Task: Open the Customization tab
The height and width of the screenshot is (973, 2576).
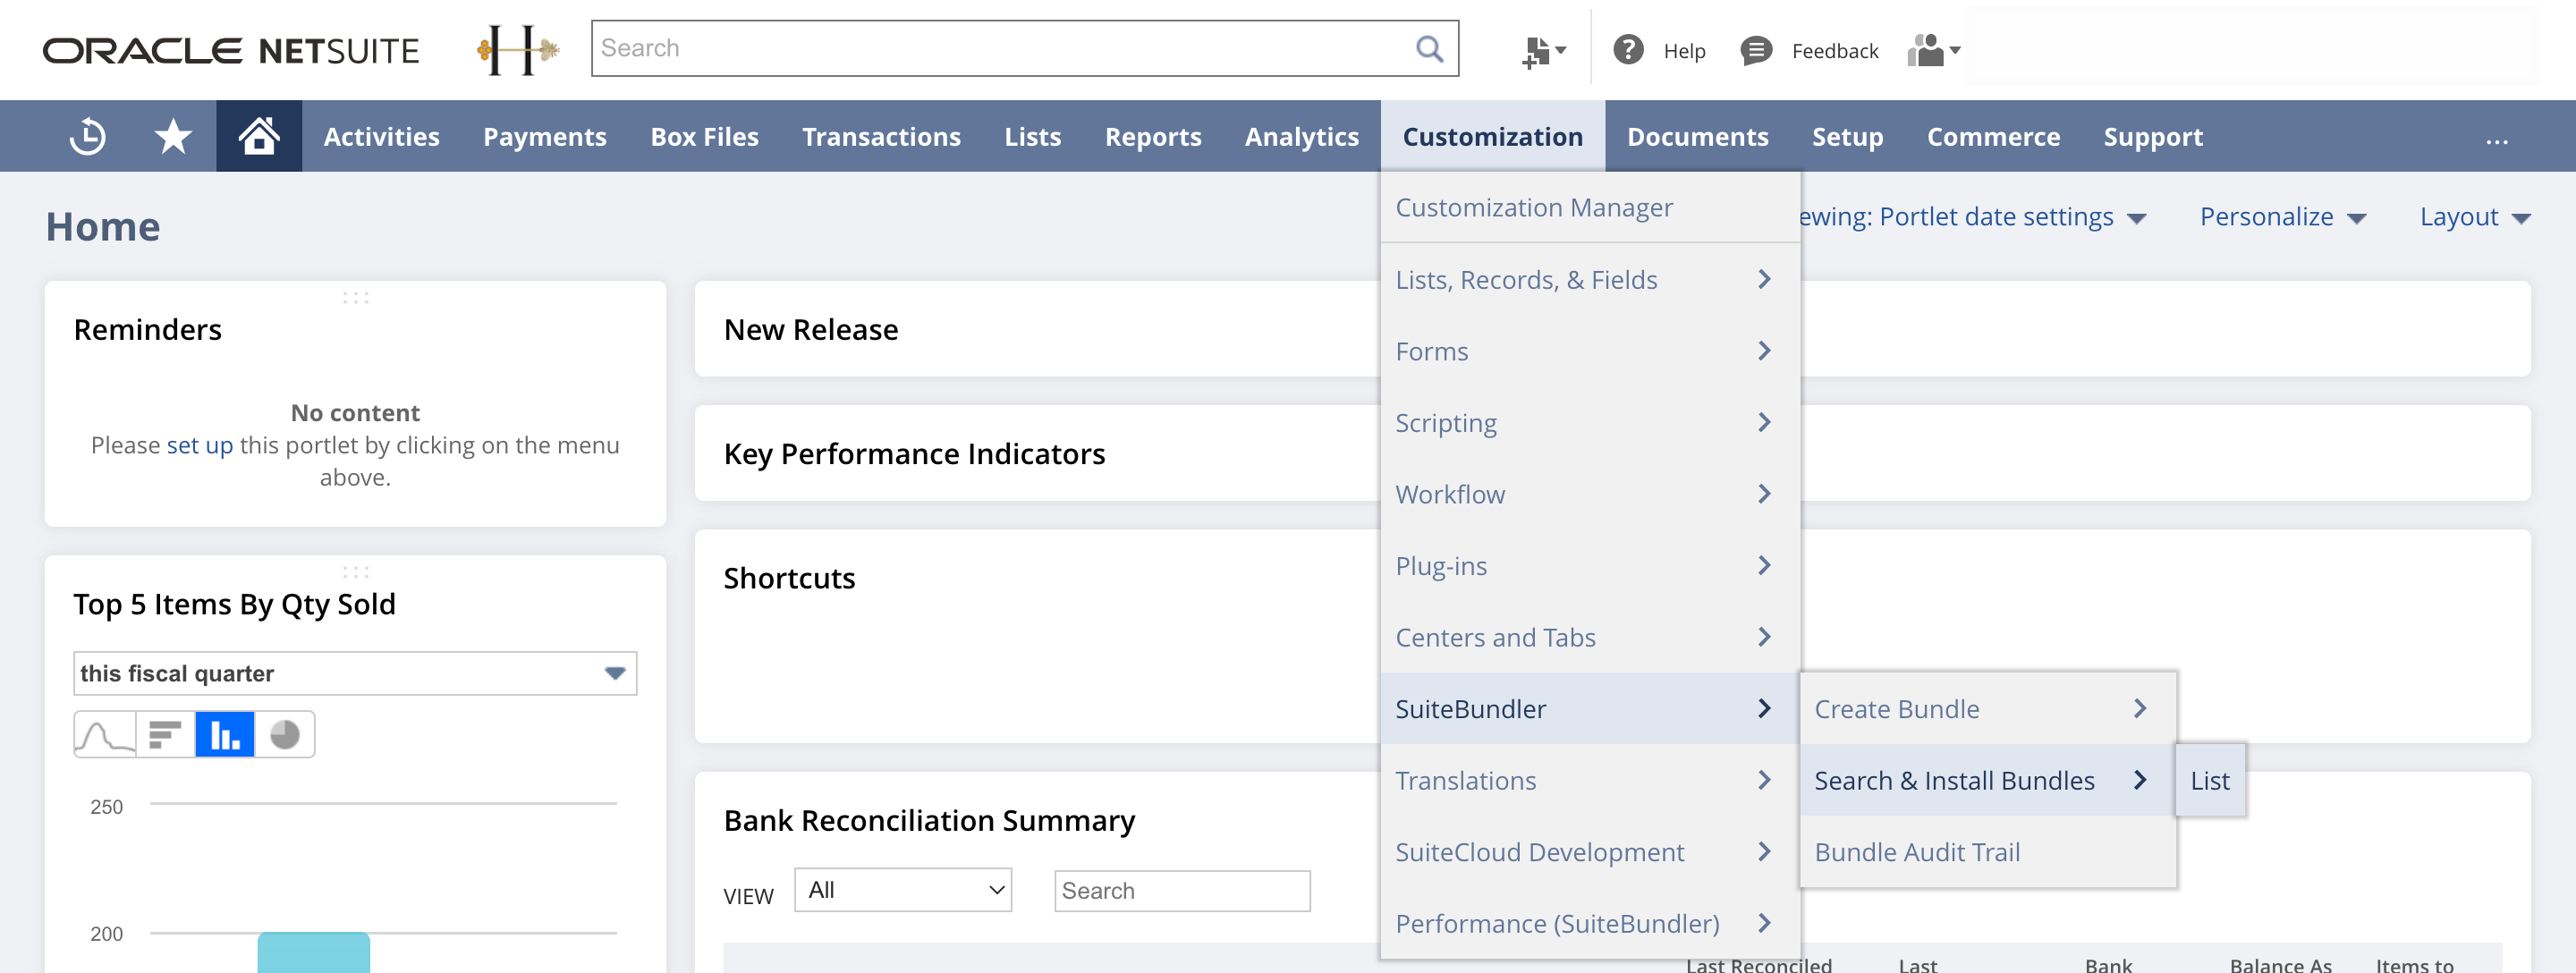Action: point(1492,136)
